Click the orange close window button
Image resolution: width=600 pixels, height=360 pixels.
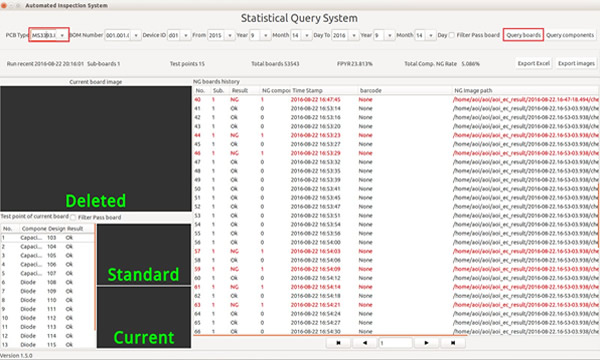[x=3, y=5]
